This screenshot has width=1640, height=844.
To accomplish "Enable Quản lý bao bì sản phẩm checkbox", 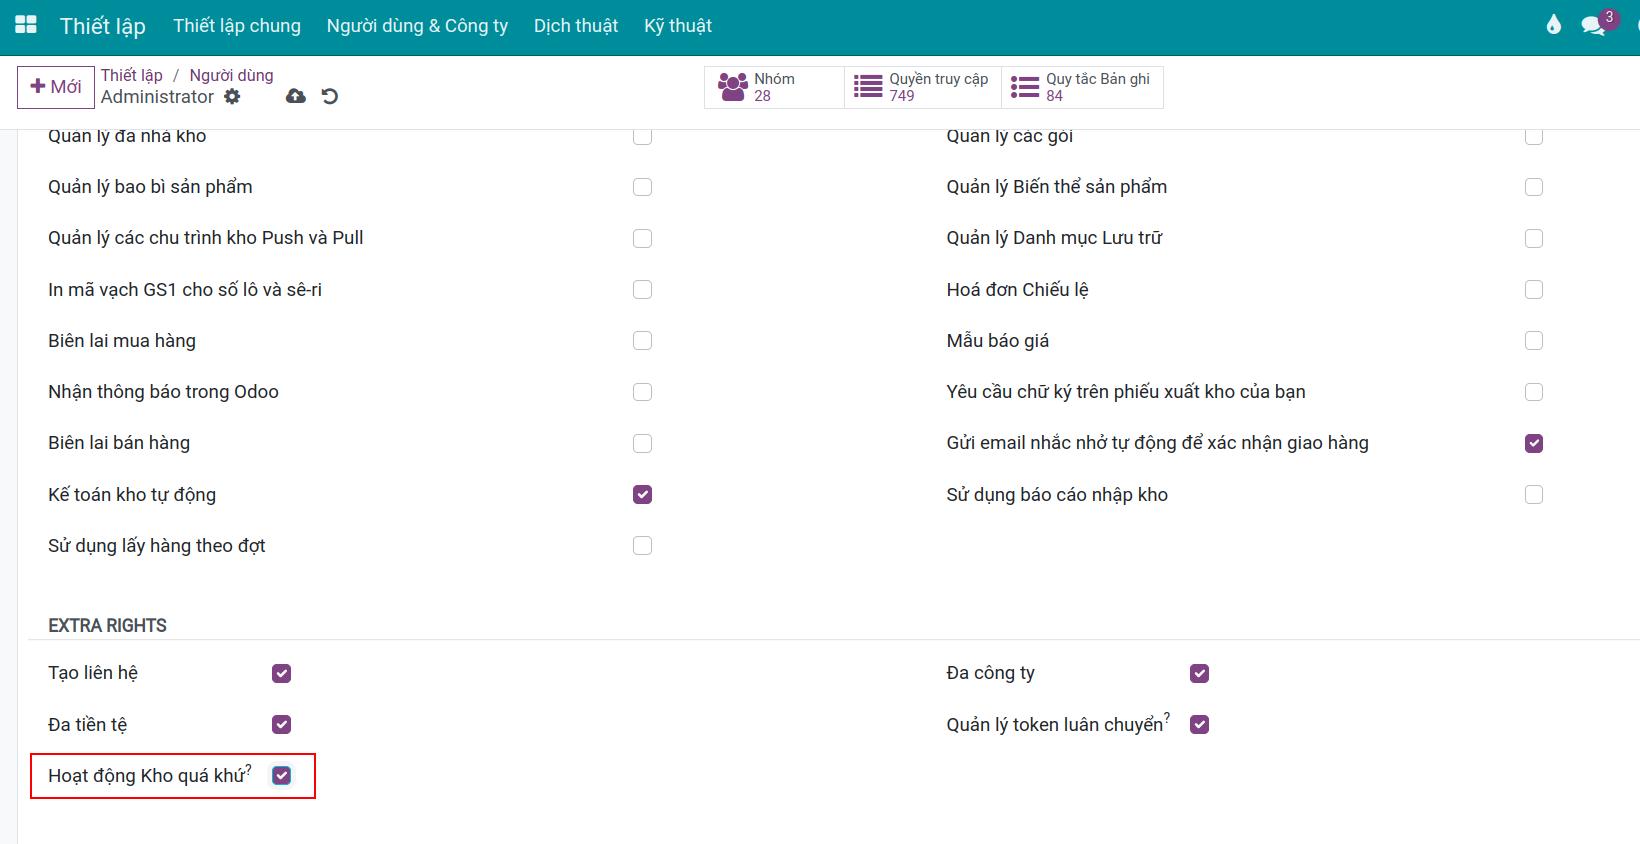I will point(642,187).
